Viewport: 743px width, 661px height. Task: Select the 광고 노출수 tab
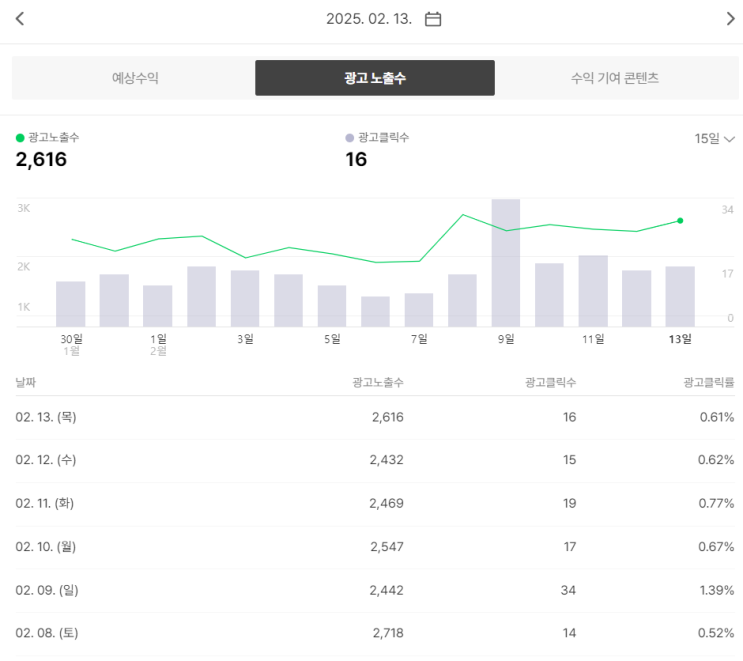pos(375,78)
